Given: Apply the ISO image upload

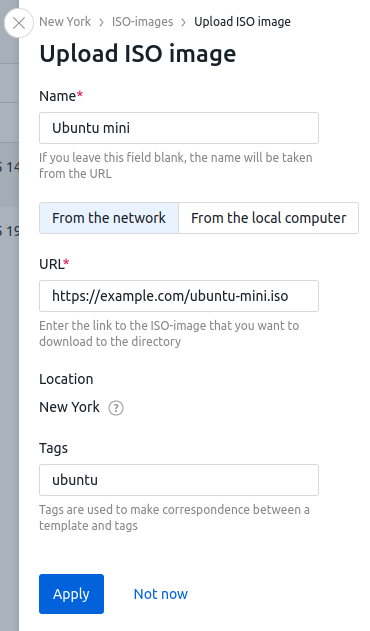Looking at the screenshot, I should click(x=71, y=594).
